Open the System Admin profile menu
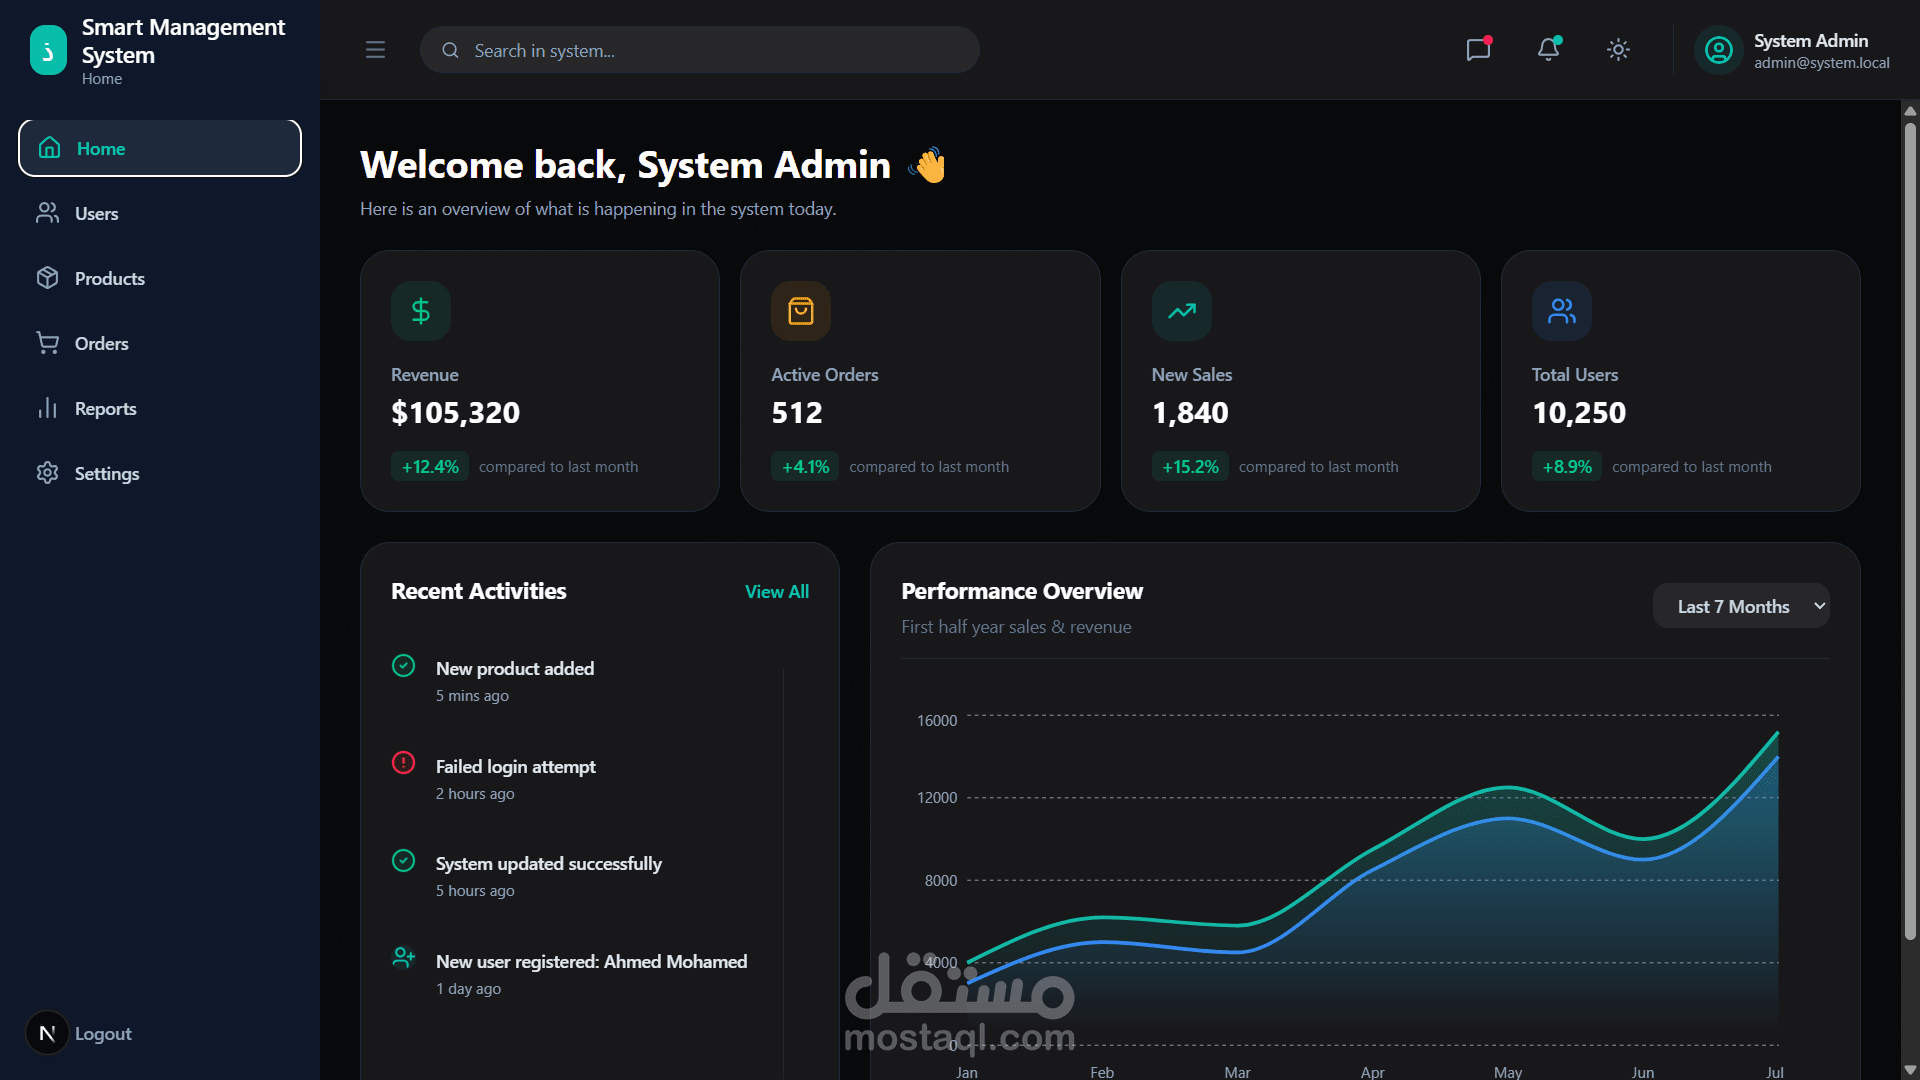The height and width of the screenshot is (1080, 1920). click(1792, 50)
